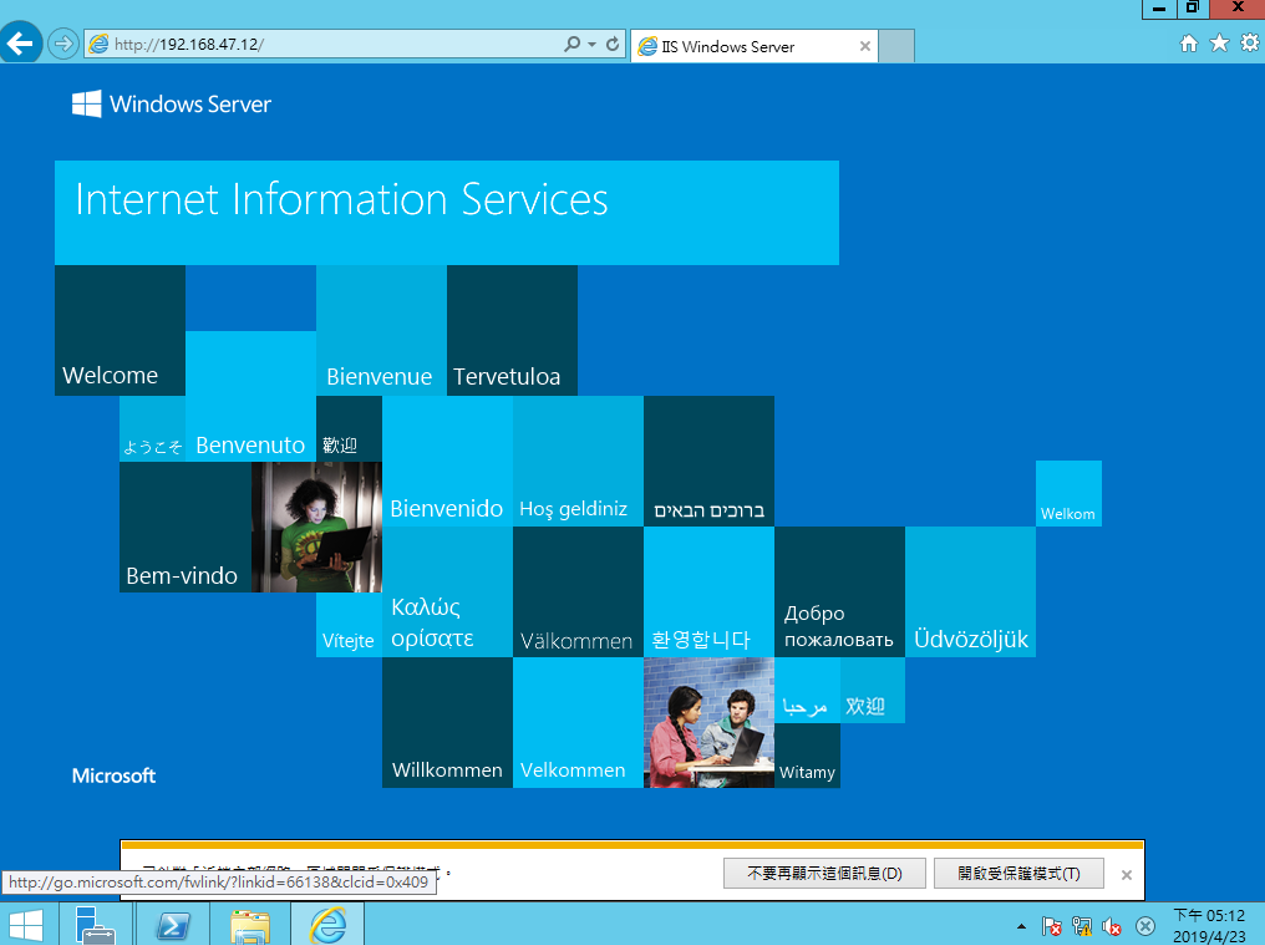Open Server Manager from the taskbar
The height and width of the screenshot is (945, 1265).
coord(96,924)
